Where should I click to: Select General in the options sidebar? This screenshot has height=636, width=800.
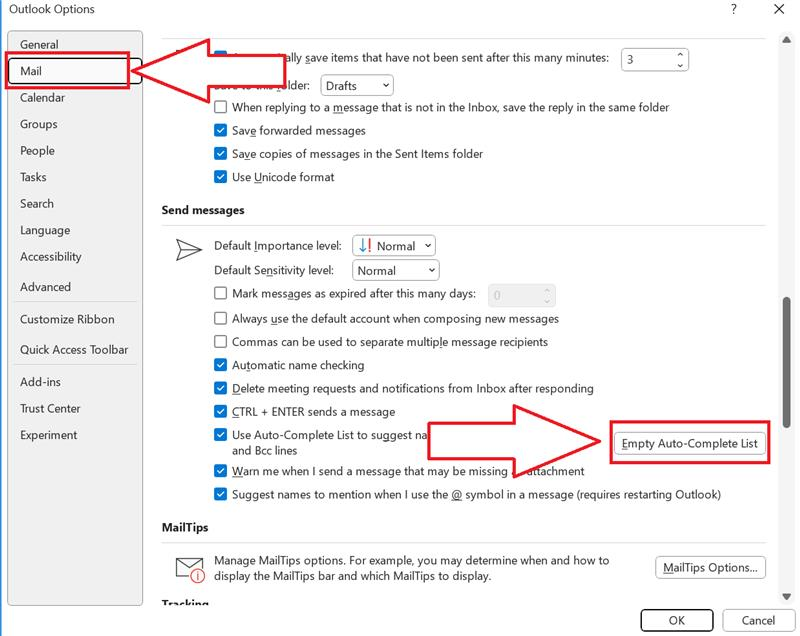click(x=39, y=44)
